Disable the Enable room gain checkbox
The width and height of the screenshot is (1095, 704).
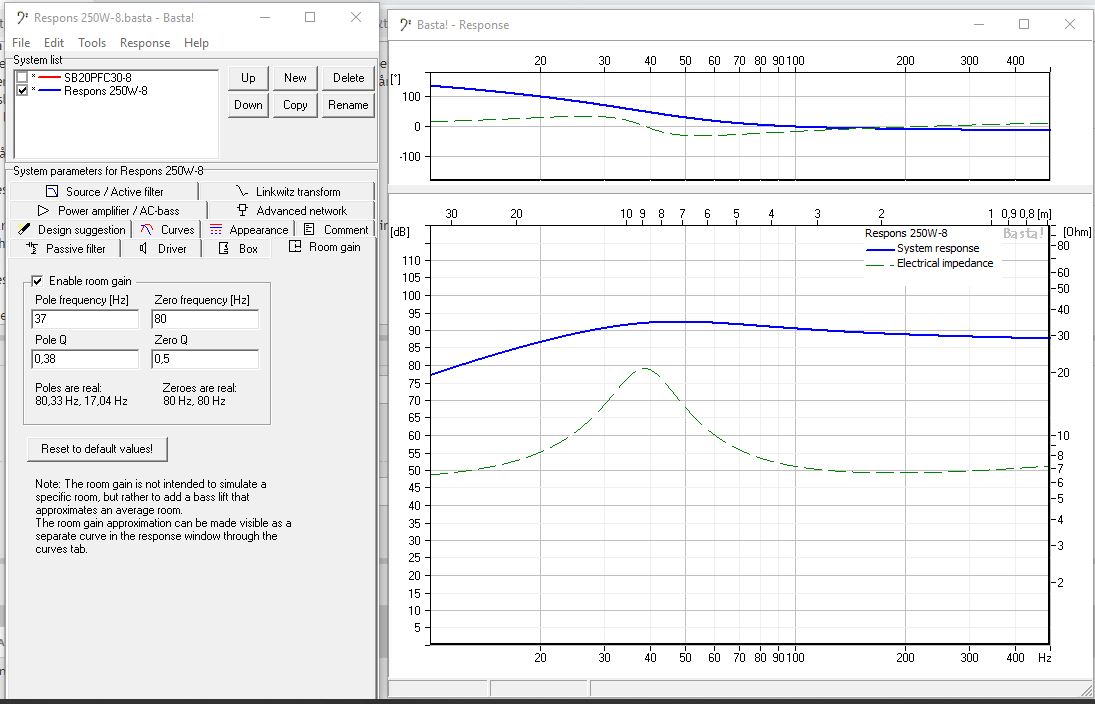tap(38, 281)
